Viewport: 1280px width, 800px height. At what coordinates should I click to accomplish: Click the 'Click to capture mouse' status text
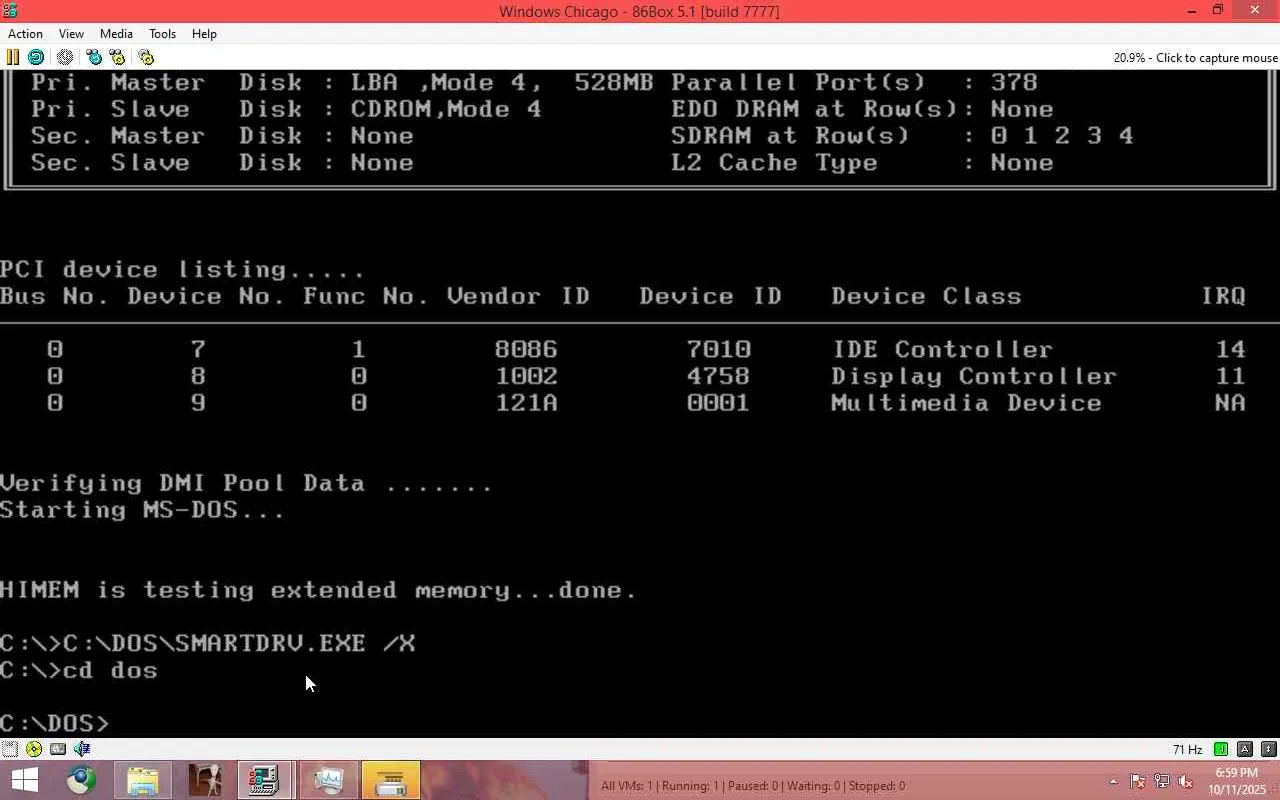(1216, 58)
